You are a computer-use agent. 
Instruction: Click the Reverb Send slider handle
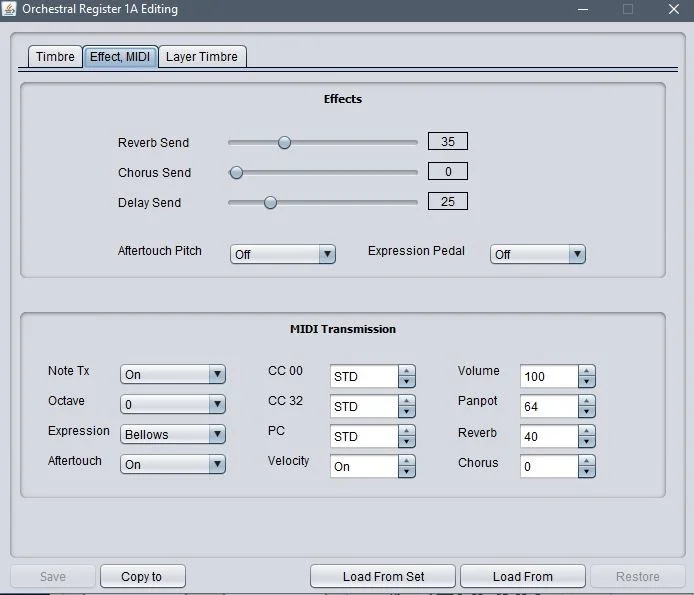(x=284, y=143)
